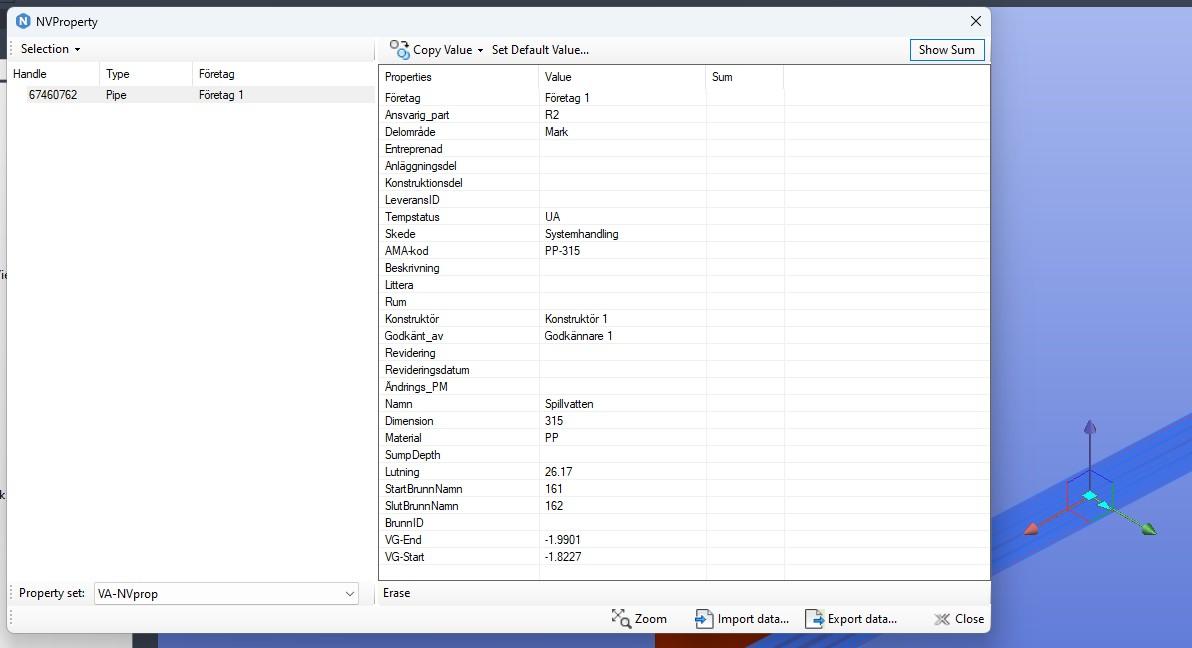Click the Erase button
The height and width of the screenshot is (648, 1192).
[396, 593]
